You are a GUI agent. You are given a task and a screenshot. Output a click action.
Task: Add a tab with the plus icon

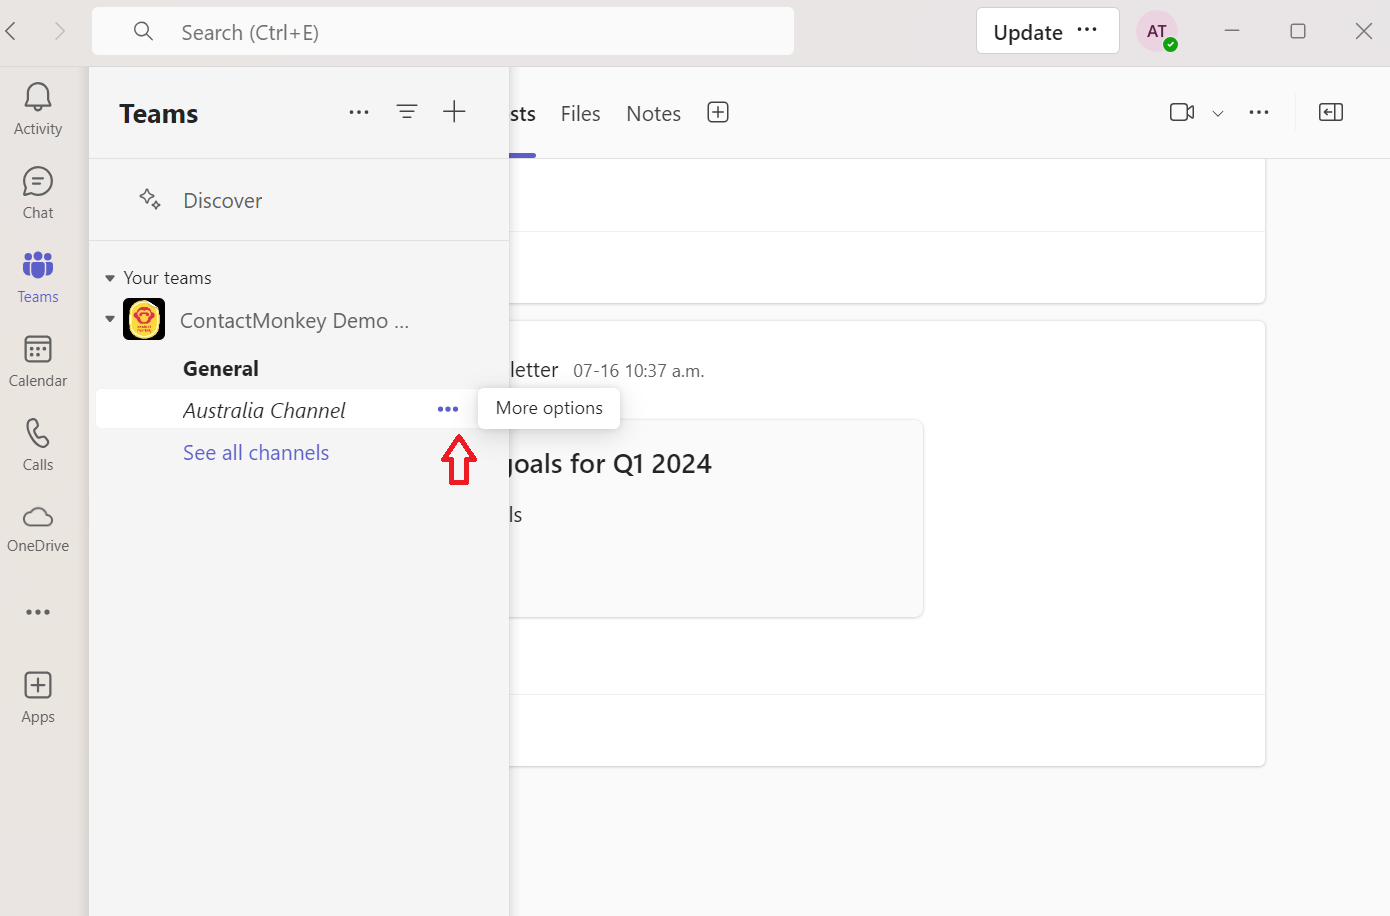pyautogui.click(x=718, y=112)
